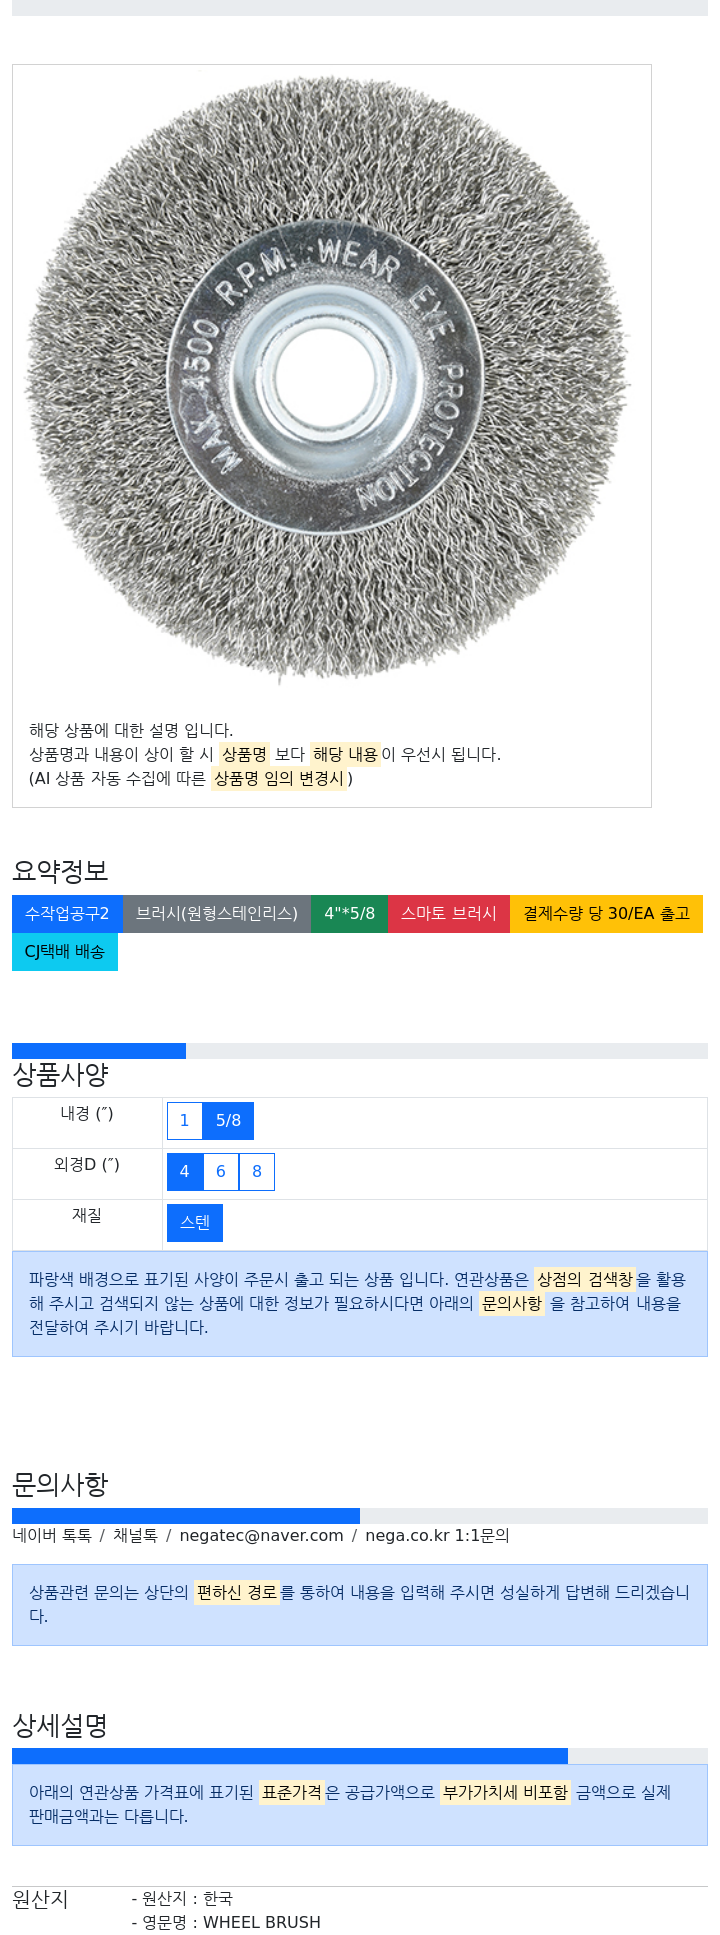Click the red 스마토 브러시 brand tag
This screenshot has width=720, height=1935.
(x=449, y=914)
